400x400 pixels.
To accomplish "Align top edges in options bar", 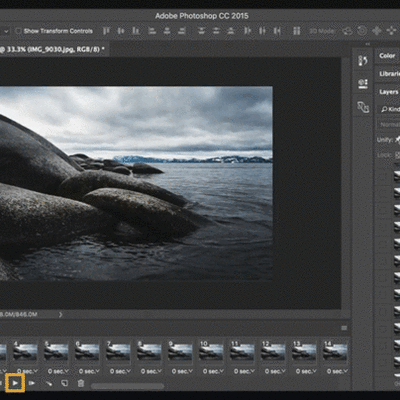I will point(106,31).
